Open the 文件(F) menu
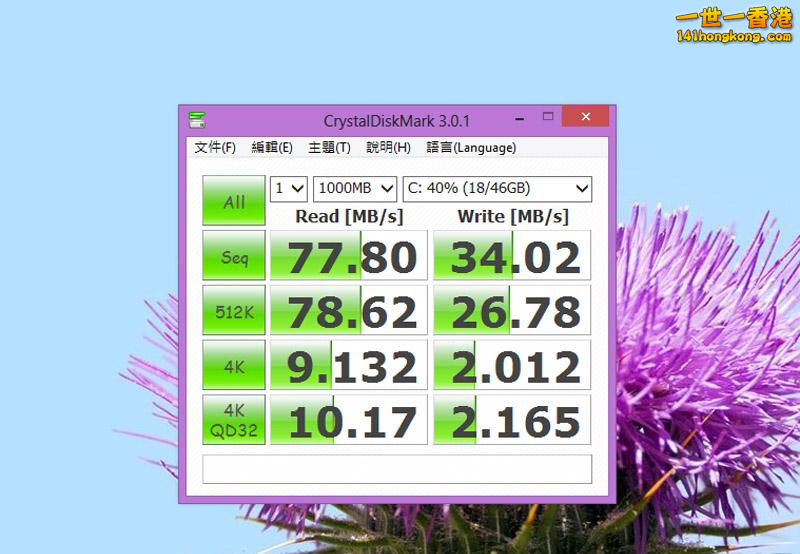The height and width of the screenshot is (554, 800). [x=215, y=147]
